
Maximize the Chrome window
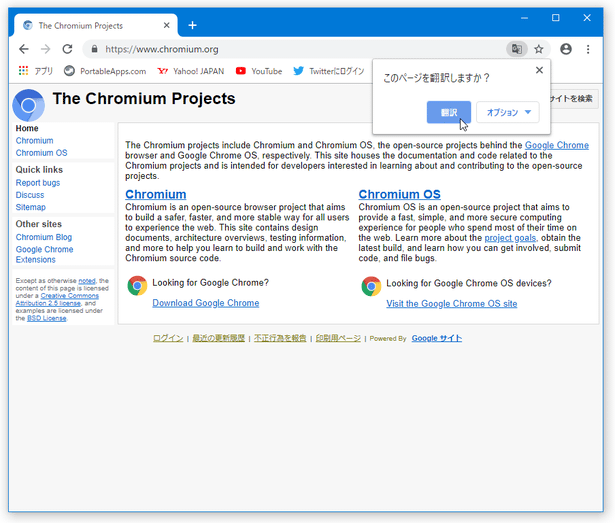(555, 18)
